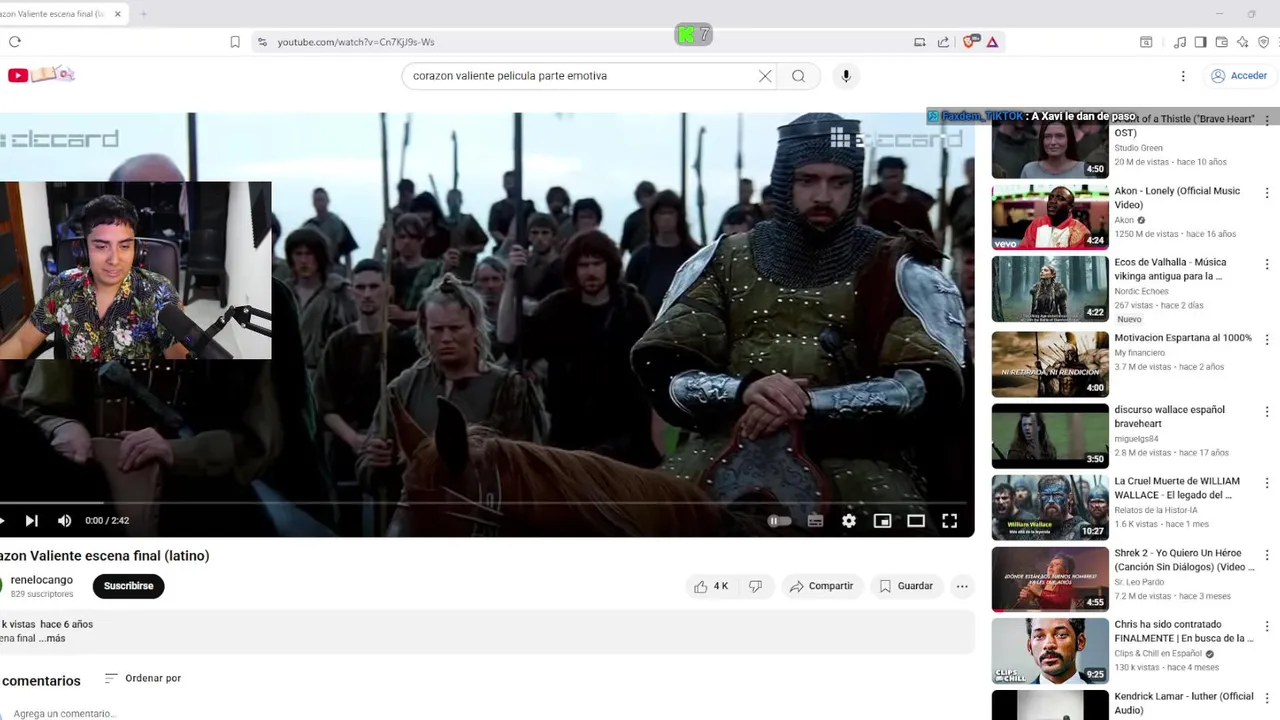
Task: Open site settings icon left of the URL
Action: pos(262,42)
